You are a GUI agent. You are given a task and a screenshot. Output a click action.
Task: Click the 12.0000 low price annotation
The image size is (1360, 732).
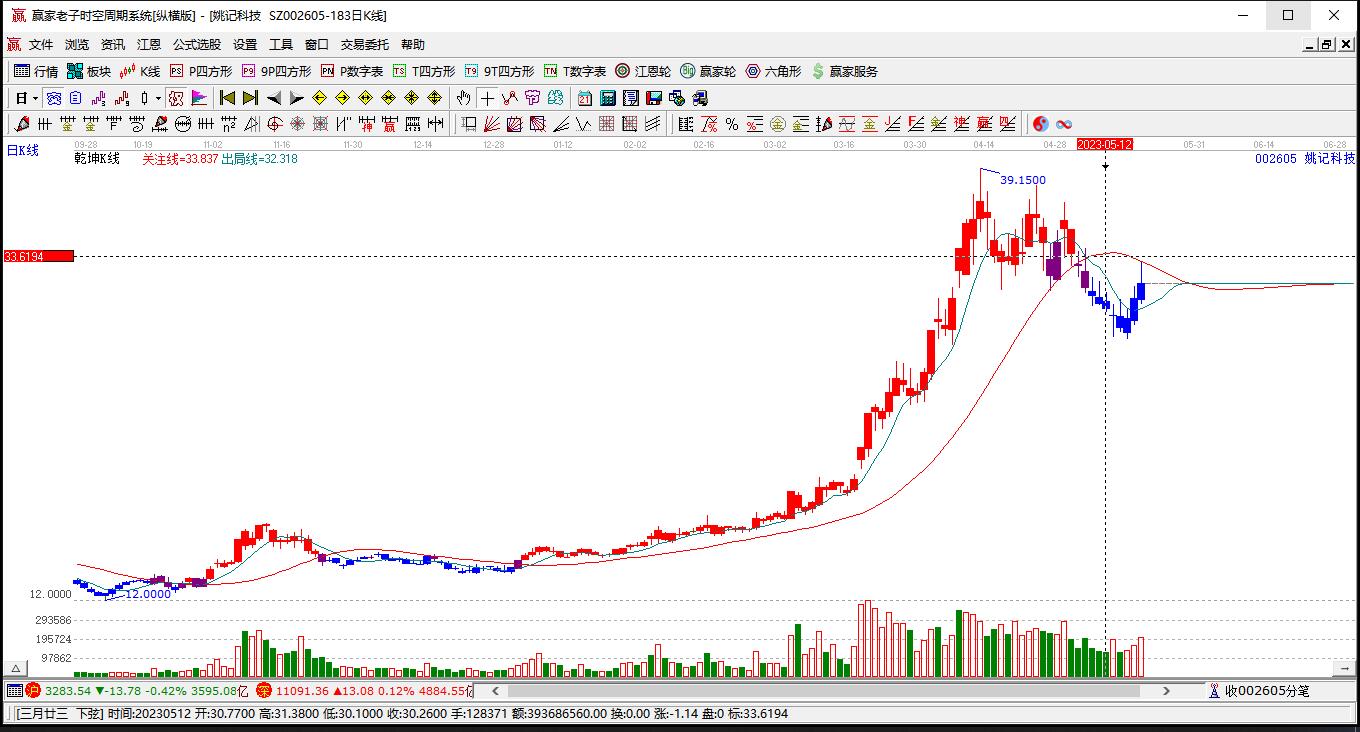click(148, 594)
